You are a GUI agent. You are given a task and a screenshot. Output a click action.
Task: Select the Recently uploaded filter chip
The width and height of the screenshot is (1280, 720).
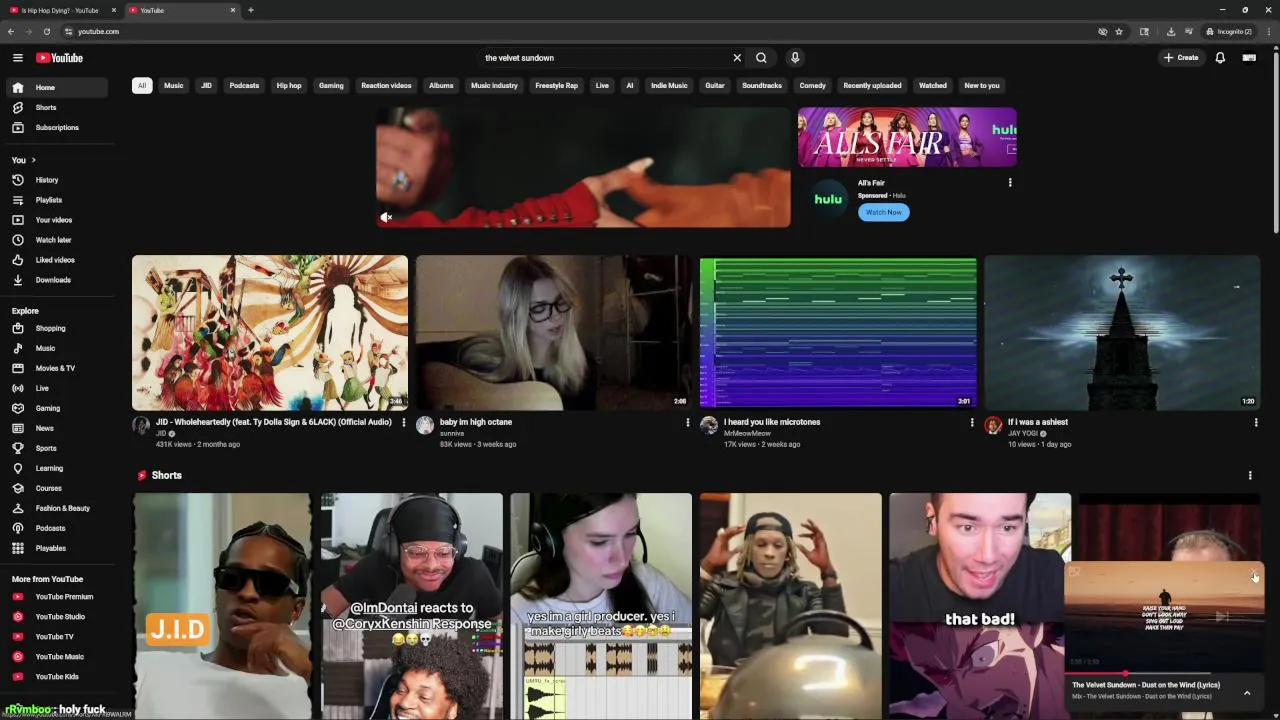[872, 86]
